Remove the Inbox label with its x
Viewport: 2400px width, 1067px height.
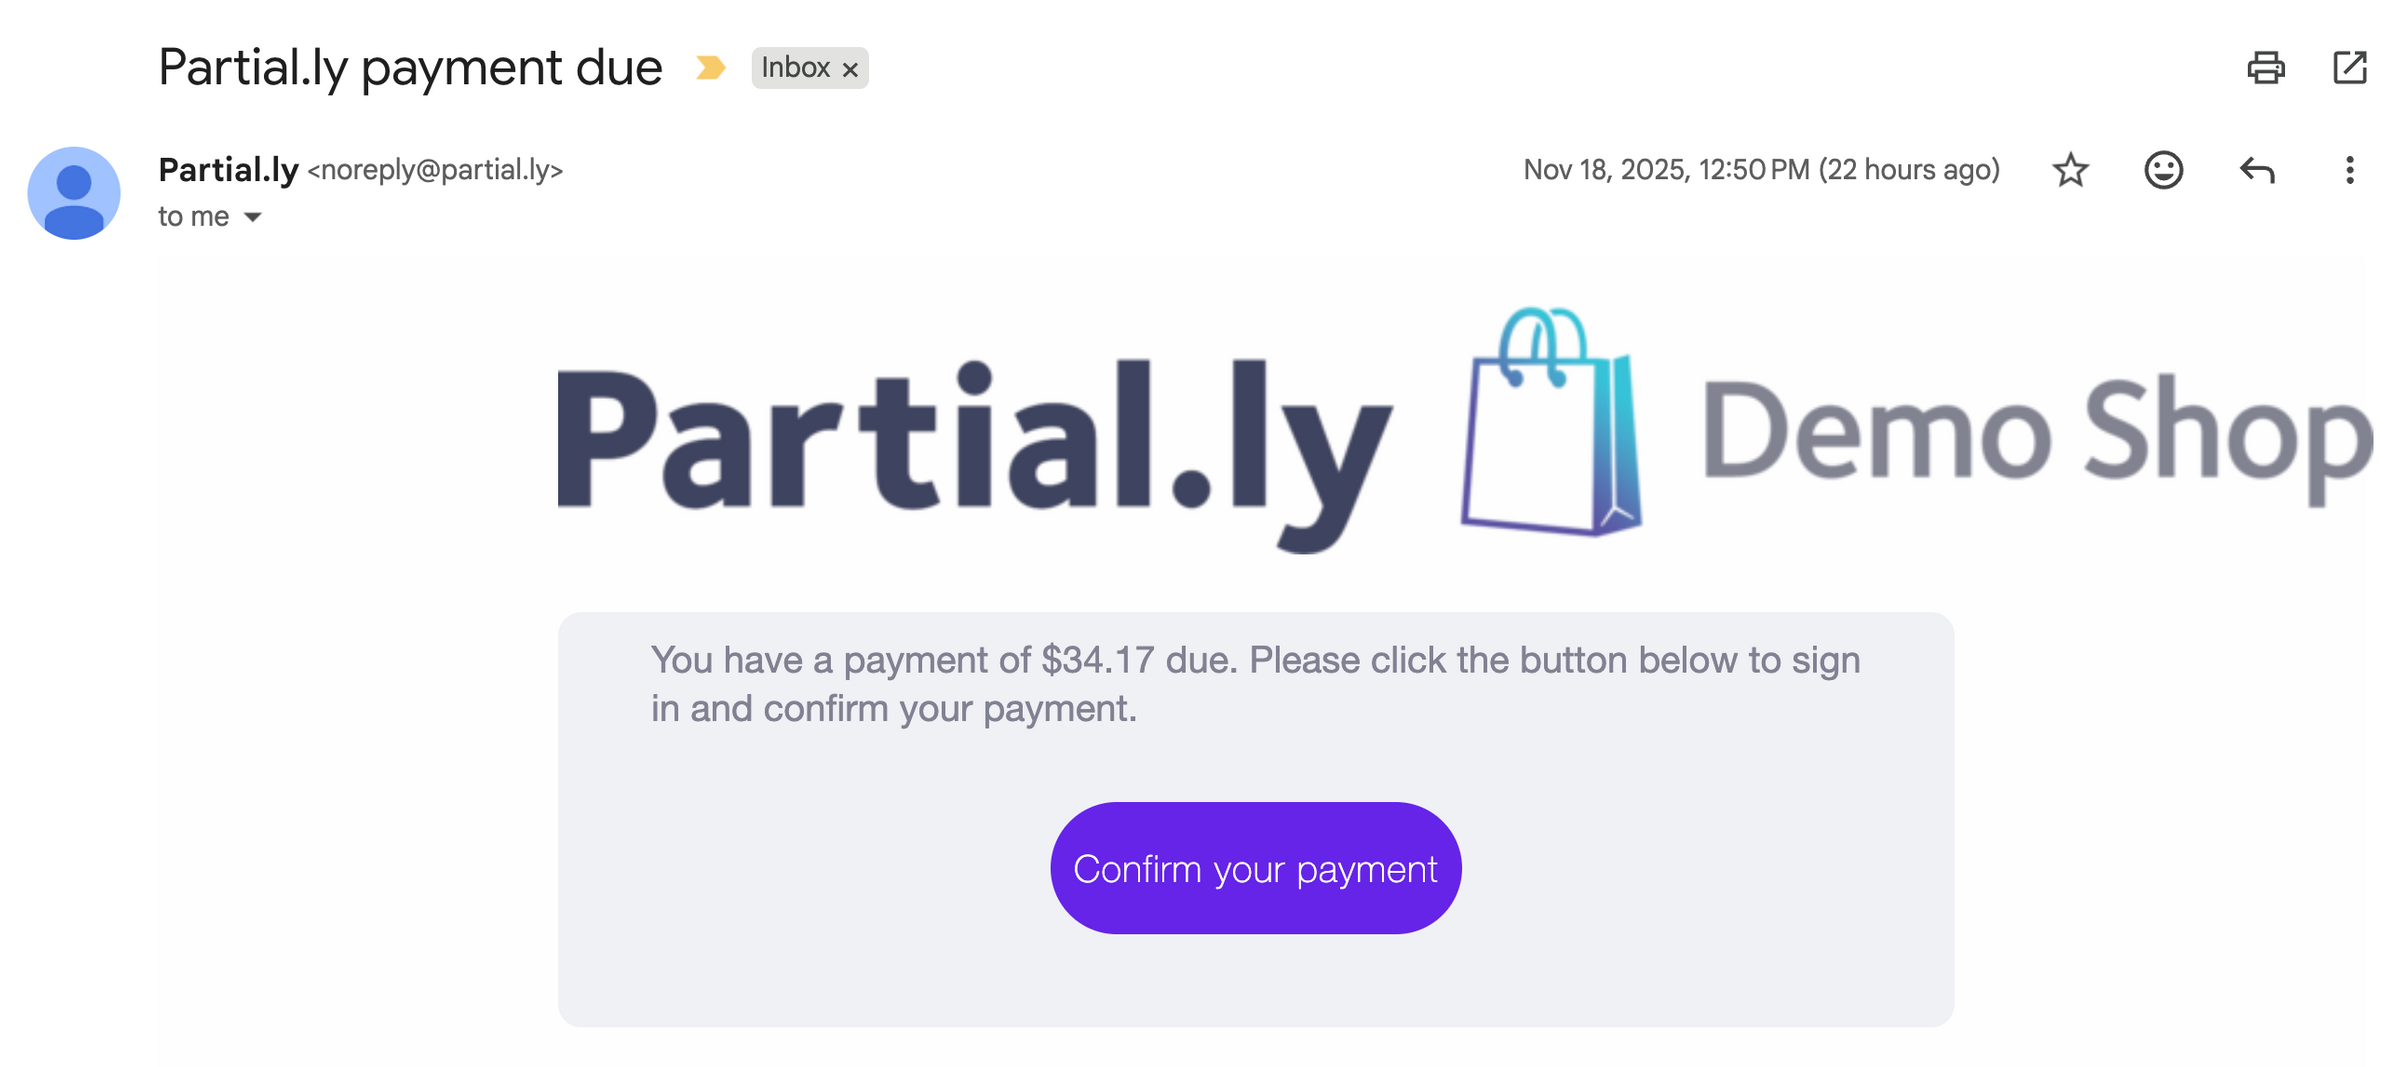pos(850,70)
